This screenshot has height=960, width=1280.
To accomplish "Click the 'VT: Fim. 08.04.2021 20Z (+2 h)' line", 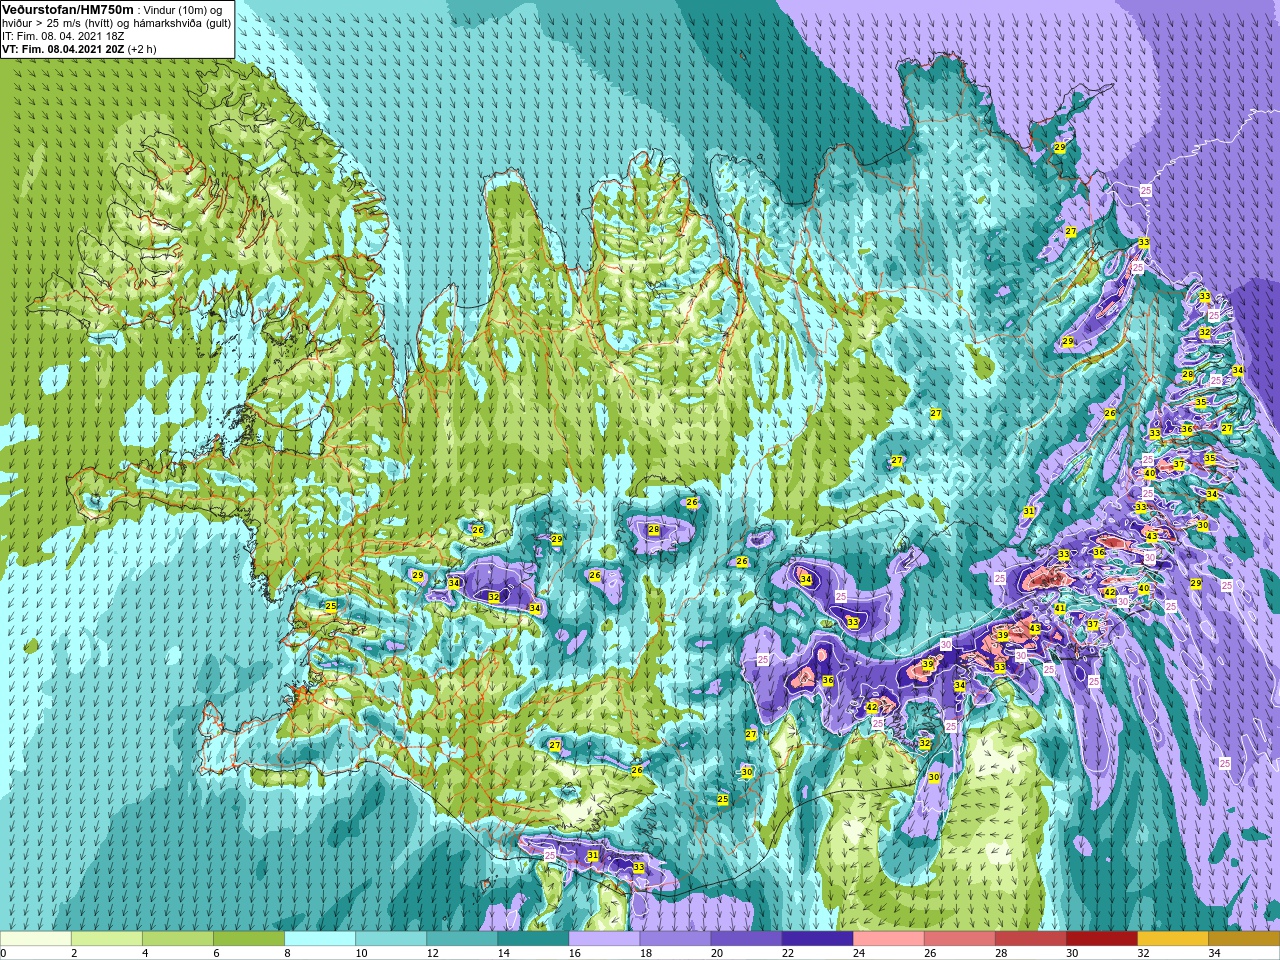I will (x=79, y=48).
